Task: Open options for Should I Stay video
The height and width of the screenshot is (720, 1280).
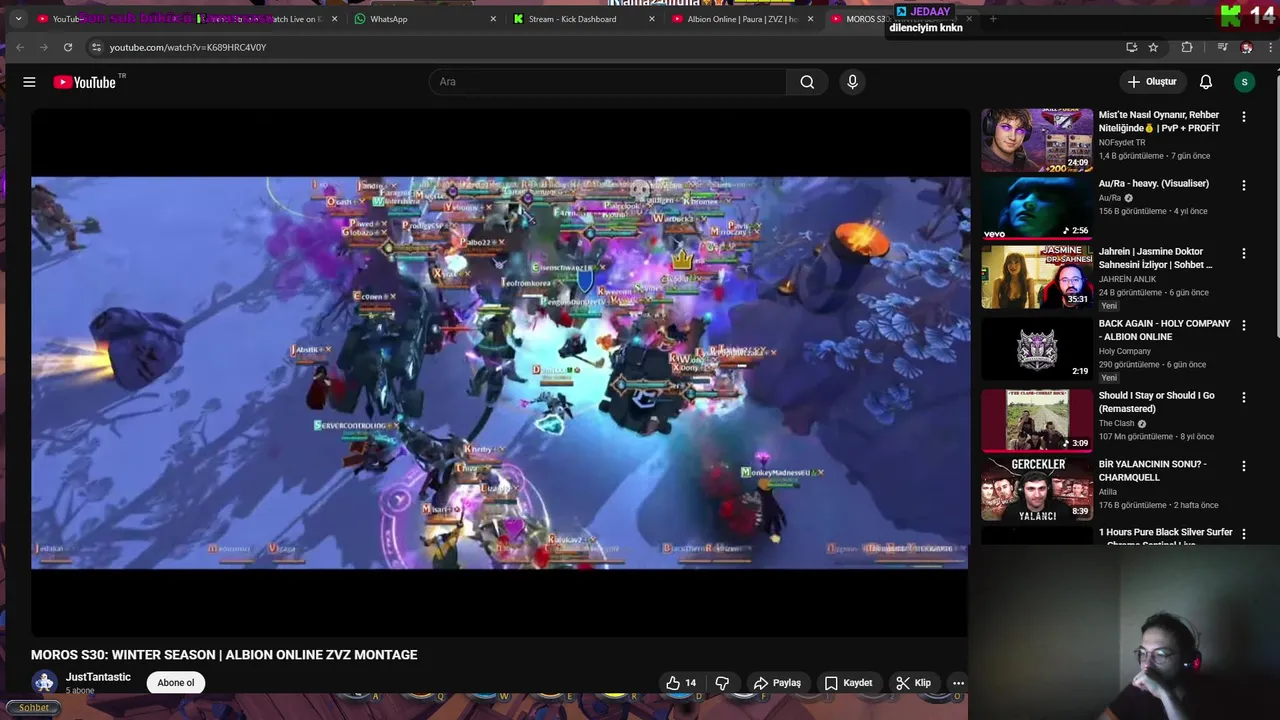Action: tap(1244, 397)
